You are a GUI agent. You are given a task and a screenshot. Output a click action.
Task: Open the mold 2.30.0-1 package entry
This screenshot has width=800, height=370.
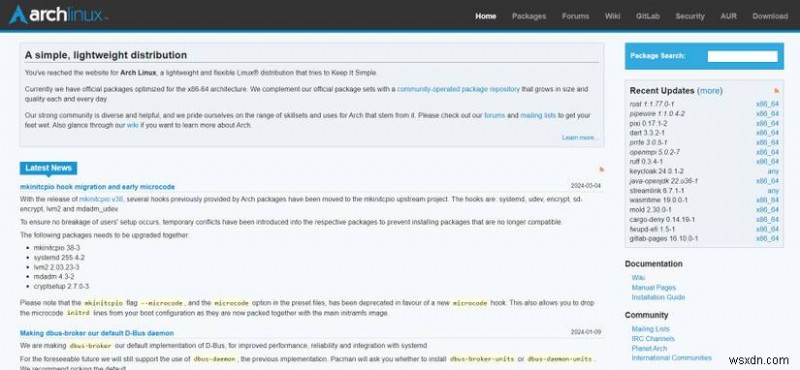pos(651,210)
